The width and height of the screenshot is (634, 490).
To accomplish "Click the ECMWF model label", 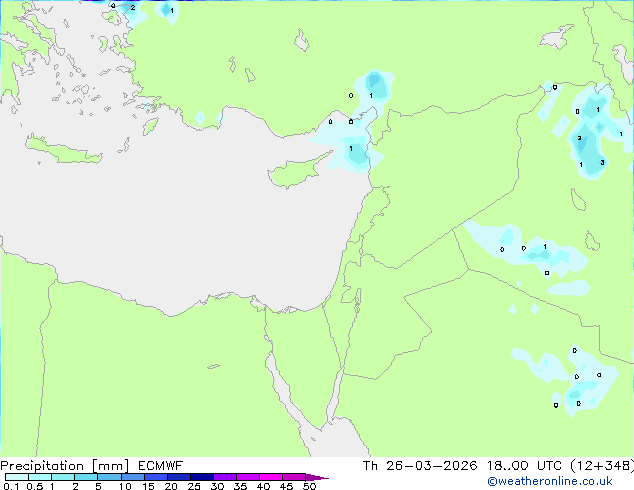I will (x=161, y=466).
